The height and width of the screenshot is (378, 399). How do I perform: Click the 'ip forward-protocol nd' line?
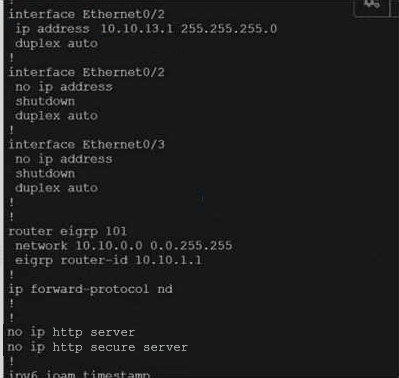(x=90, y=289)
